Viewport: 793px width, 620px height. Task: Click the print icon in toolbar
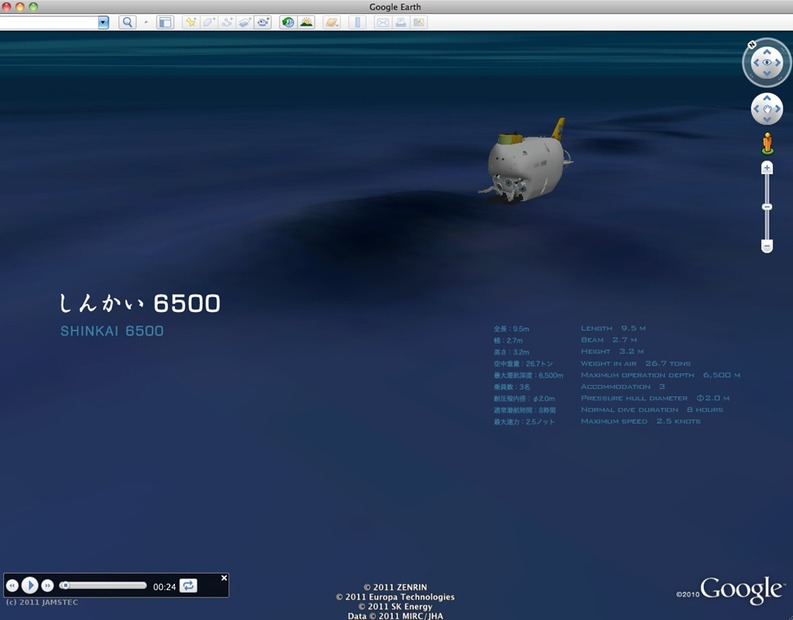(401, 22)
